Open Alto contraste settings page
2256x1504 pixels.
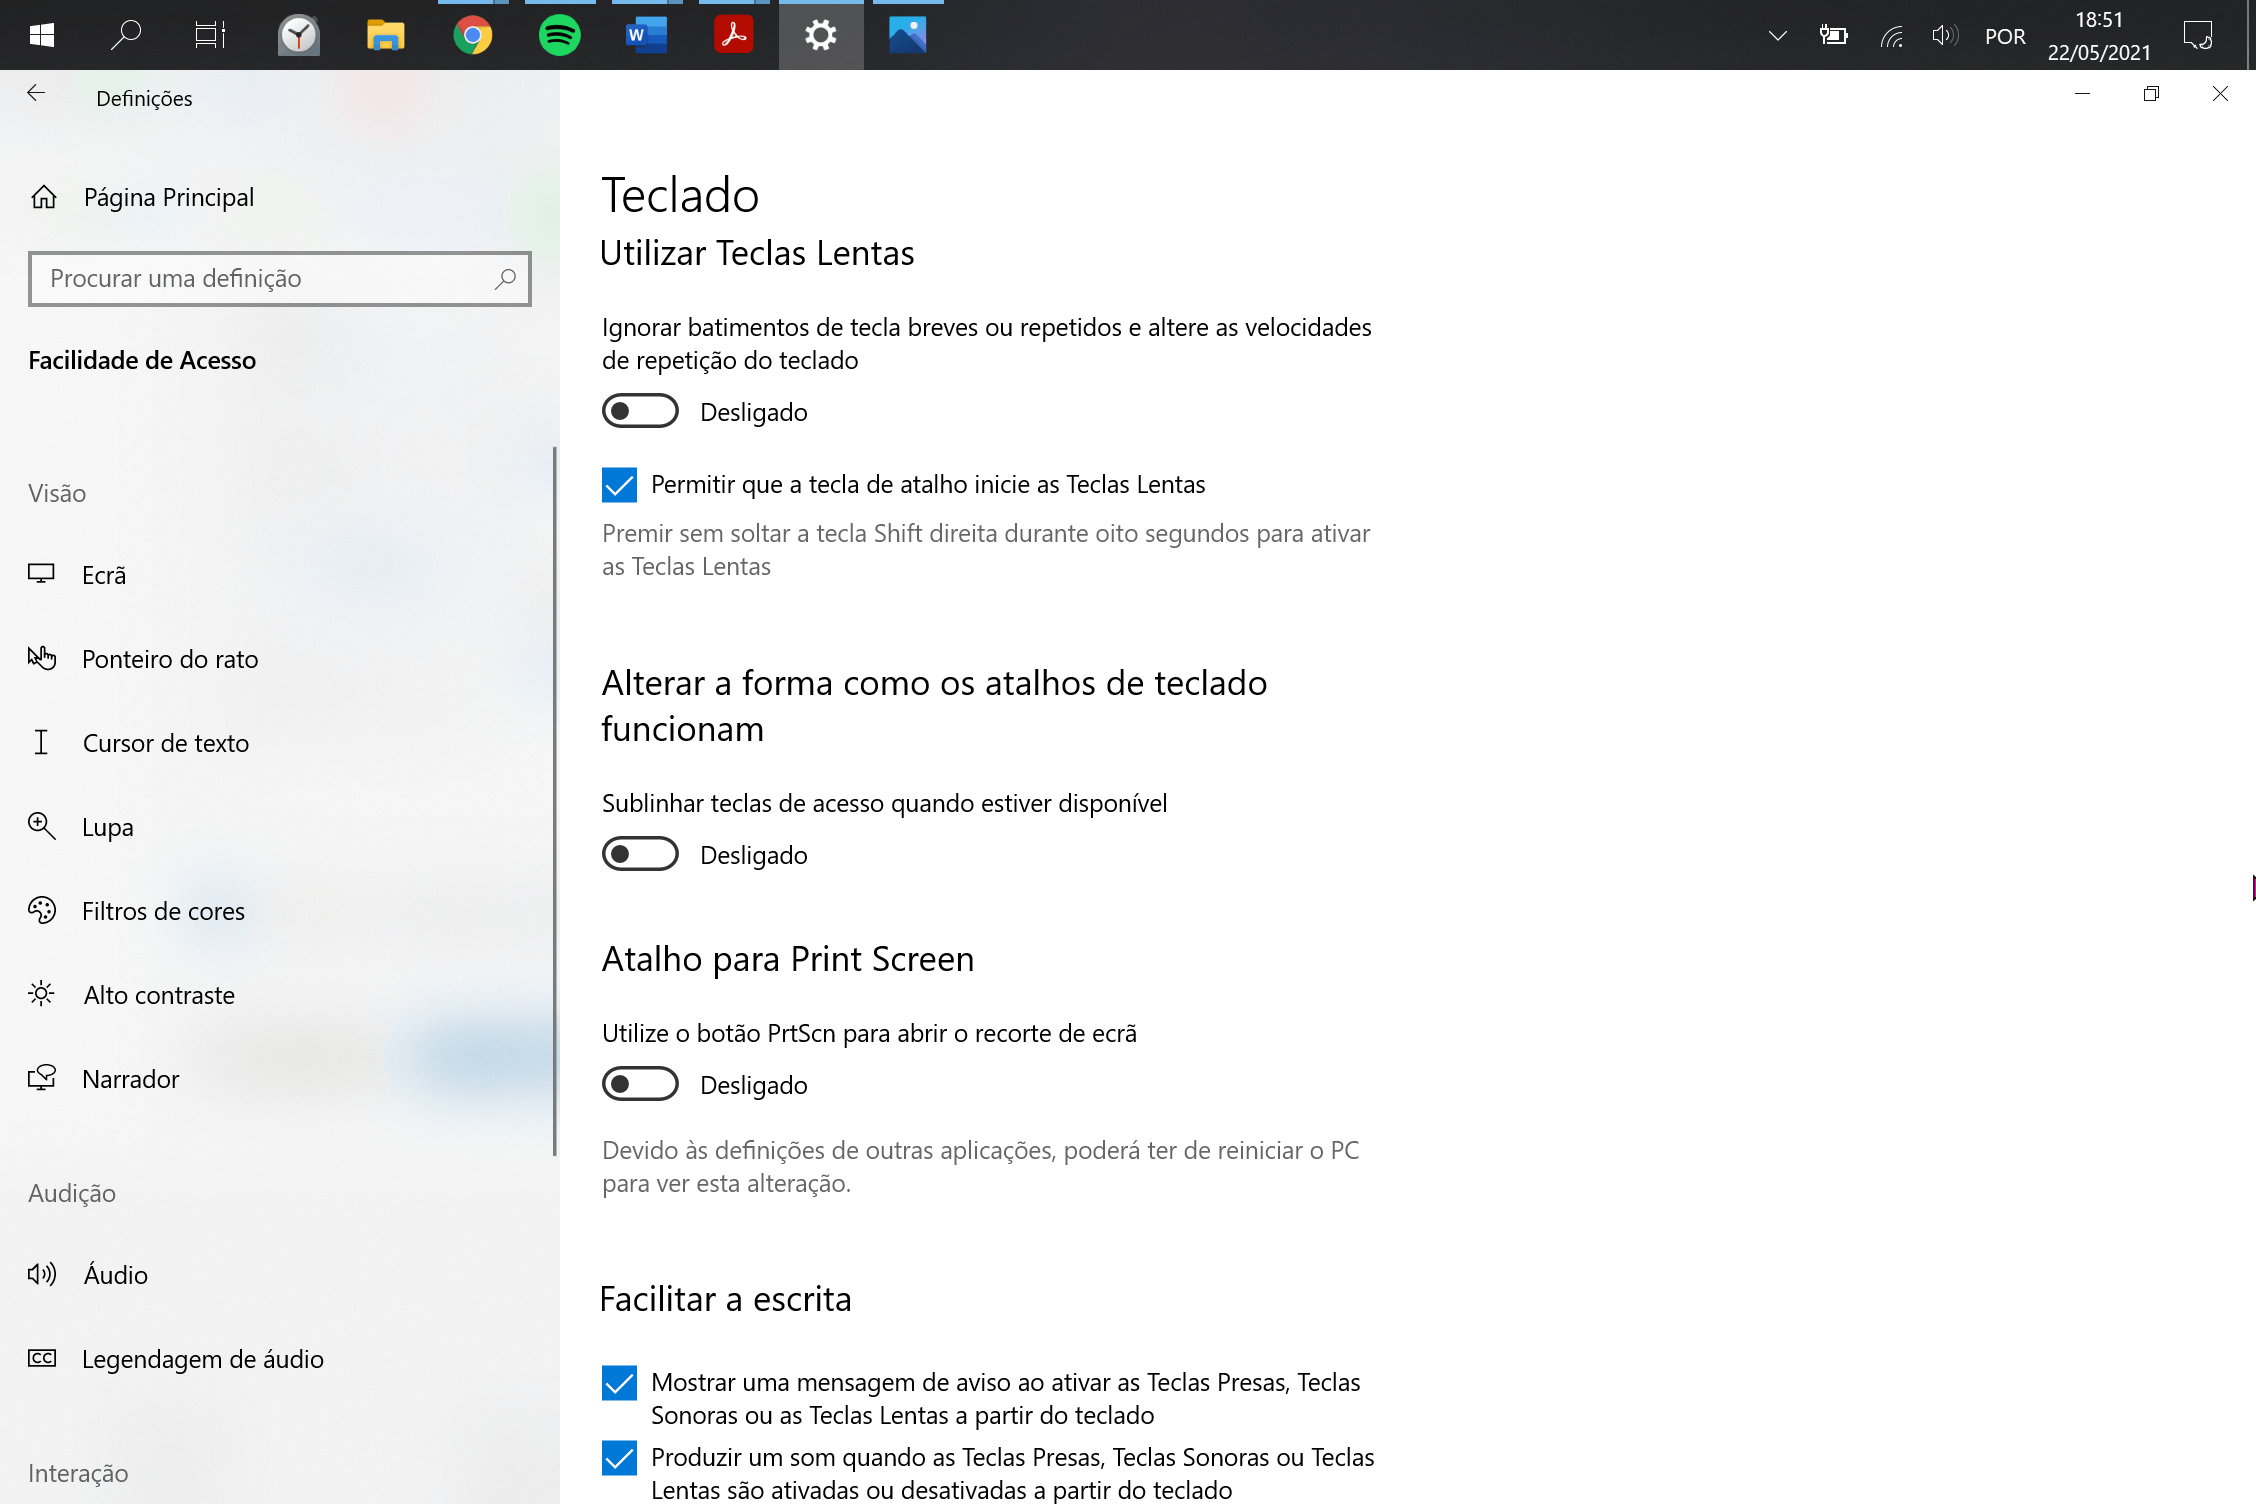point(159,995)
